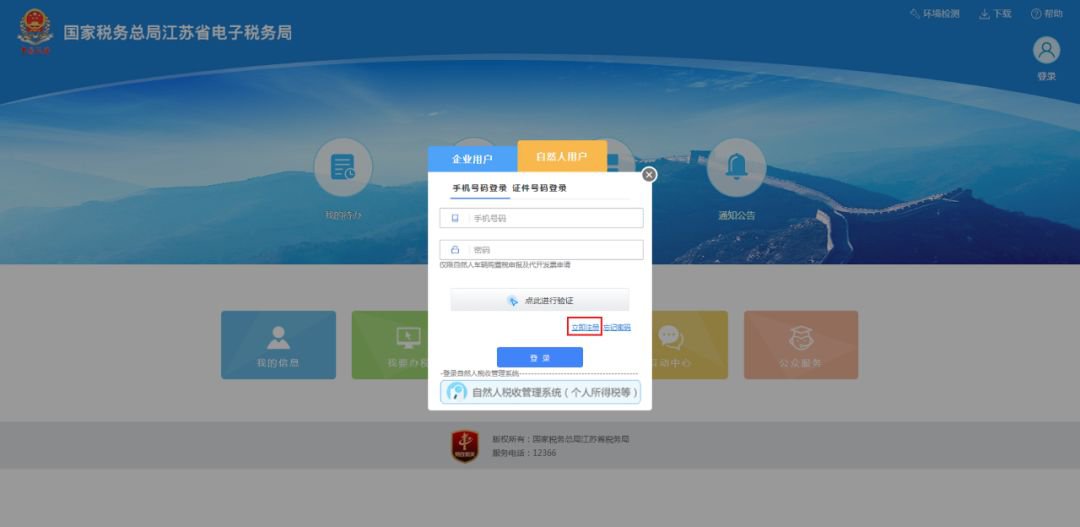Open the 公众服务 tile

tap(800, 344)
